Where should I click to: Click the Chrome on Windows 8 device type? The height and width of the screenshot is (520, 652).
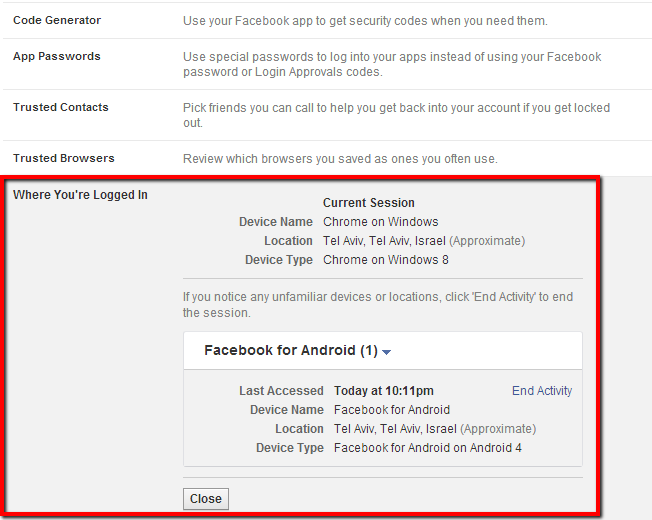(x=386, y=260)
